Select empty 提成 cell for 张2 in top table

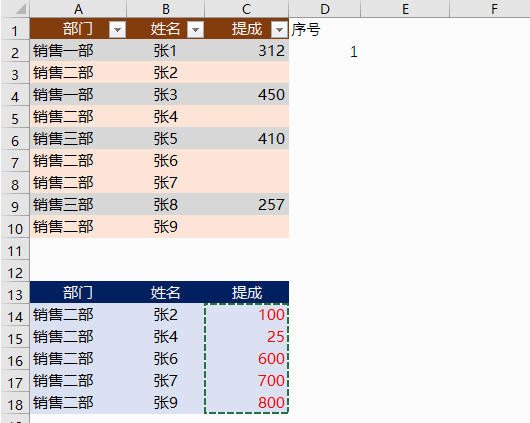coord(247,73)
